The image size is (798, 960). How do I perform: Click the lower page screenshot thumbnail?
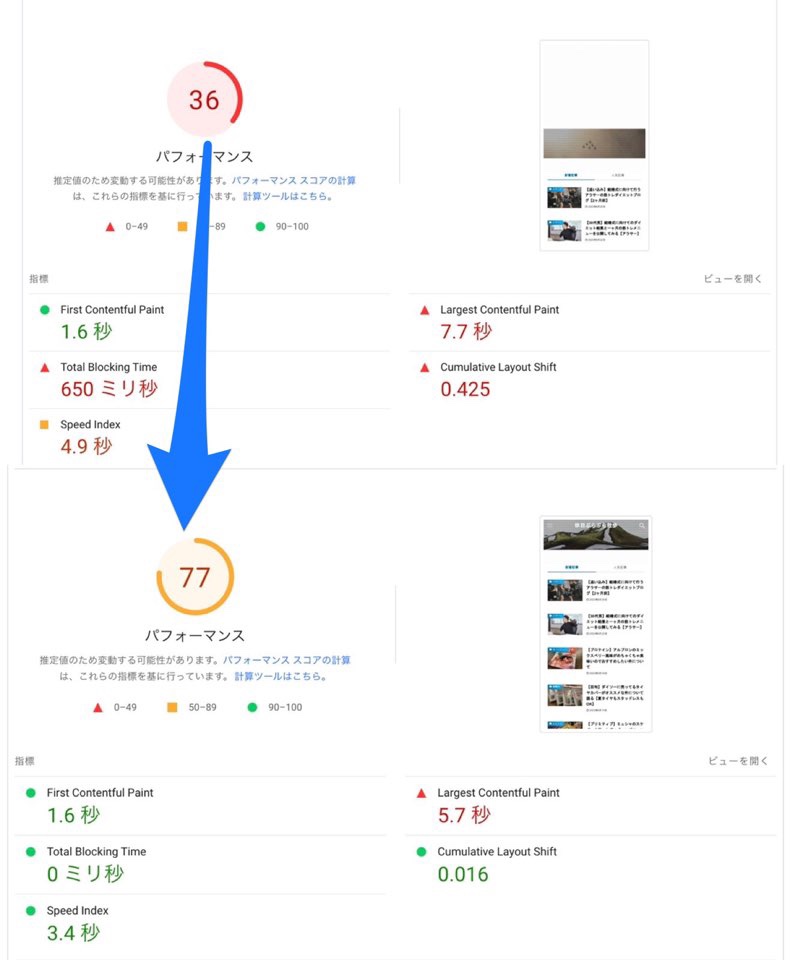point(595,624)
